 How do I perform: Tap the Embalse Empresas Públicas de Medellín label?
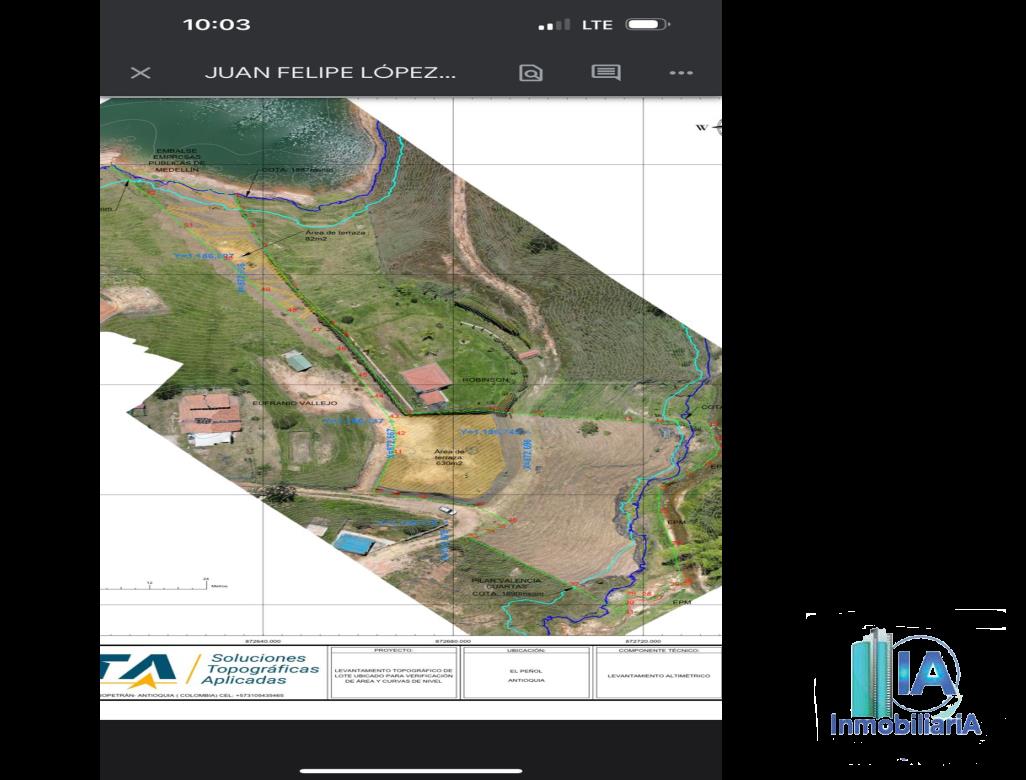[176, 161]
